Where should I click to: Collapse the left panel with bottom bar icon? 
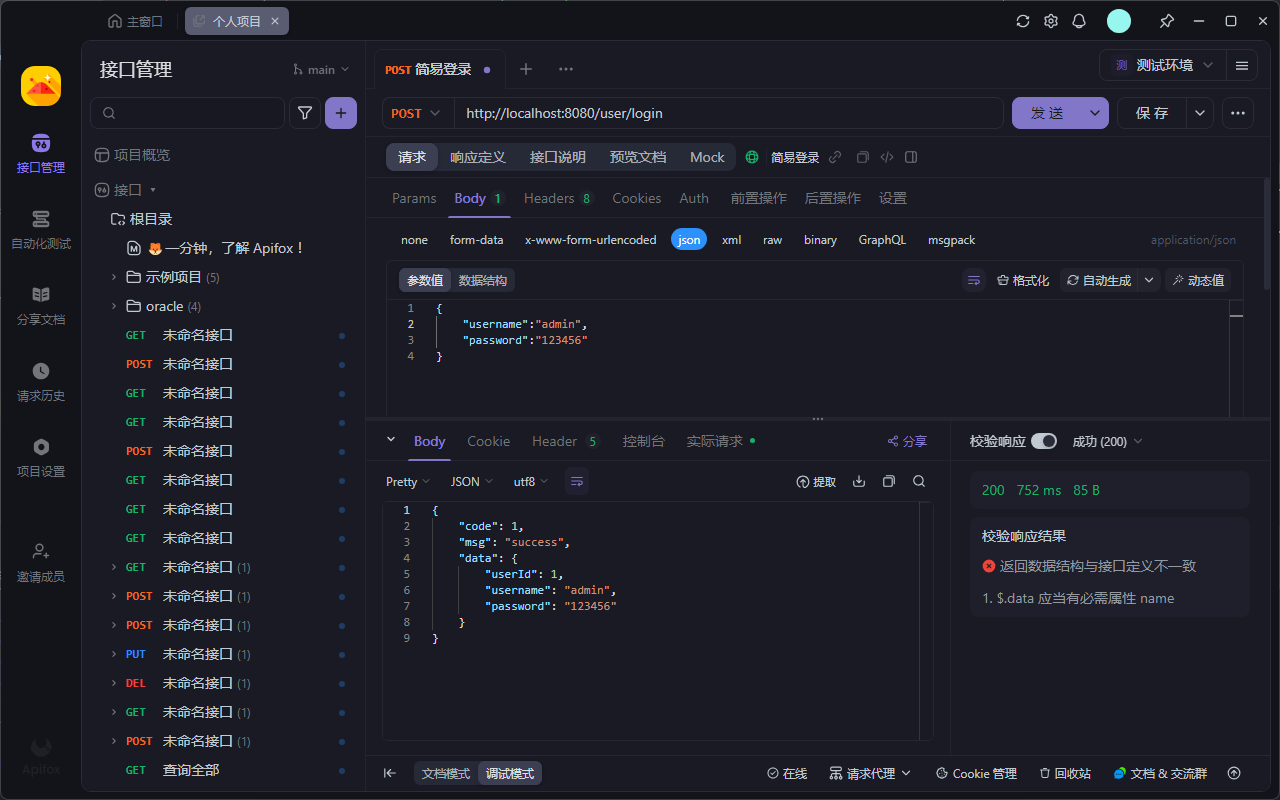[x=390, y=773]
